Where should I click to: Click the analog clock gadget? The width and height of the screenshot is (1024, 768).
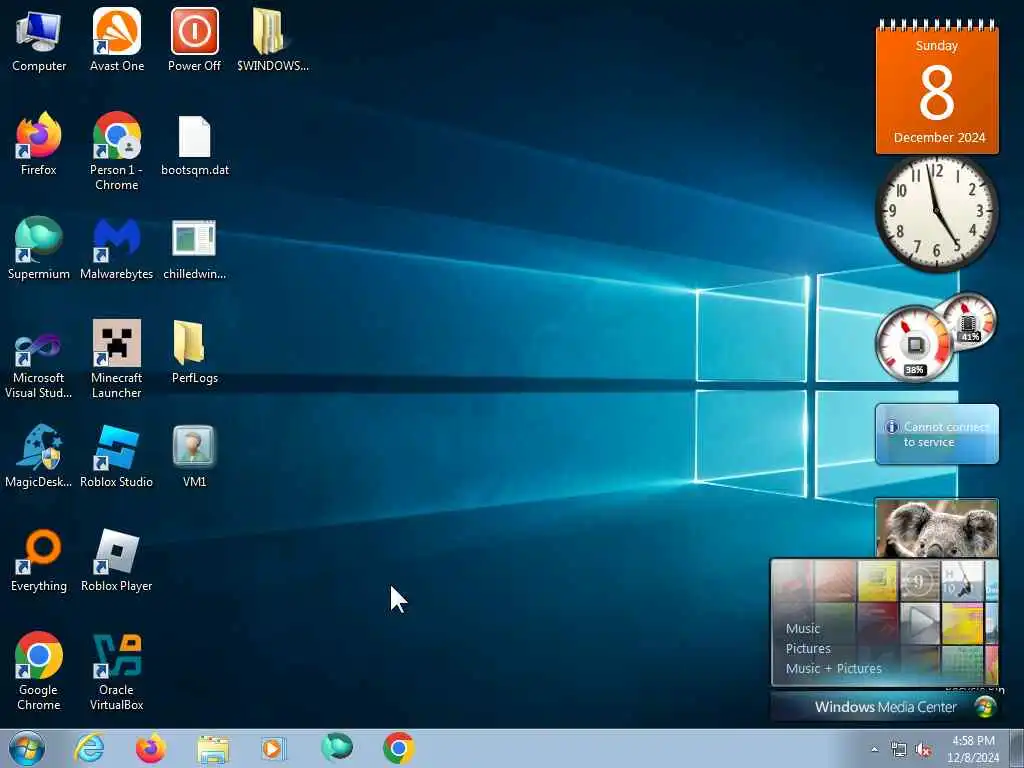pyautogui.click(x=936, y=212)
